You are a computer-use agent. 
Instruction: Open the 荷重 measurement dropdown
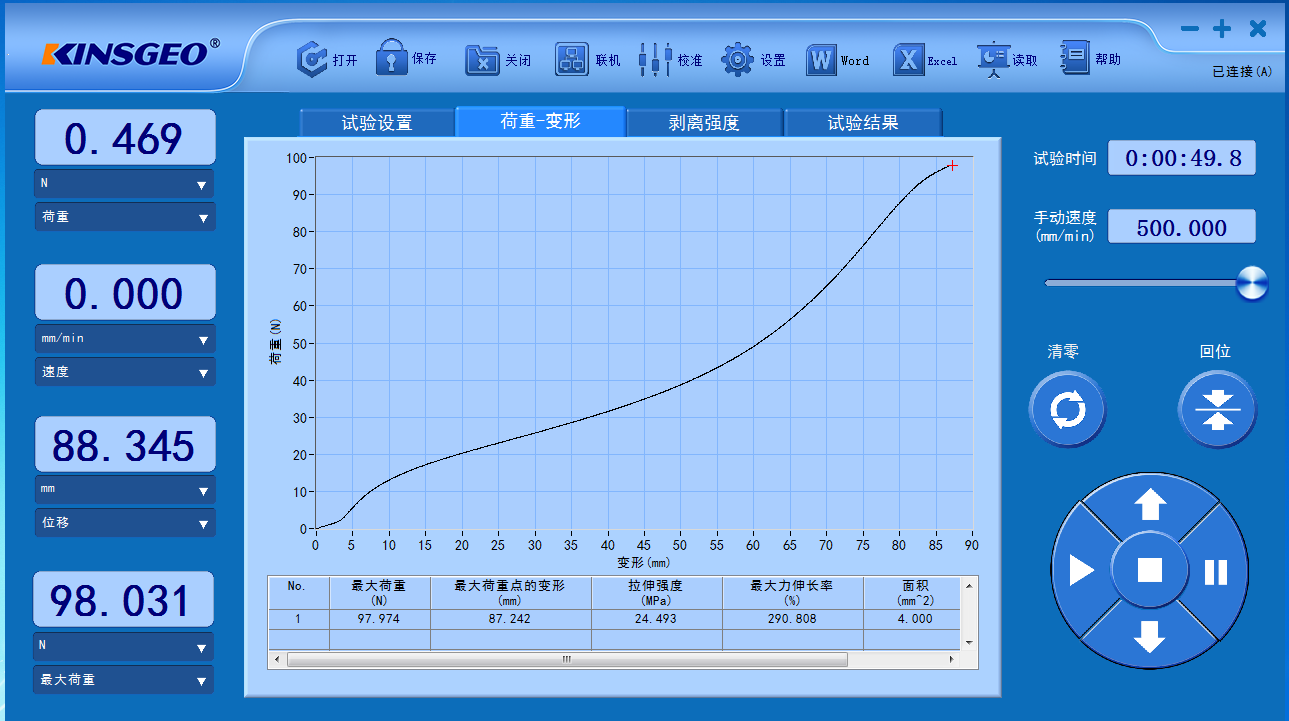pos(124,216)
